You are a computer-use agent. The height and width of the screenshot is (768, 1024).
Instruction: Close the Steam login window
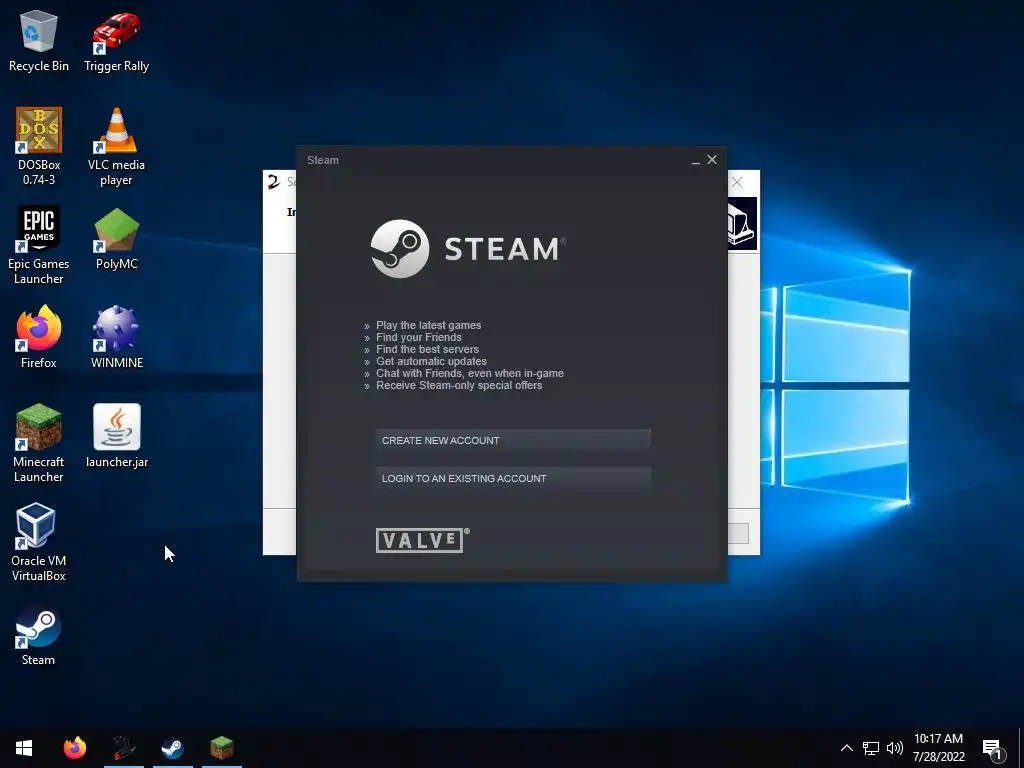point(712,159)
